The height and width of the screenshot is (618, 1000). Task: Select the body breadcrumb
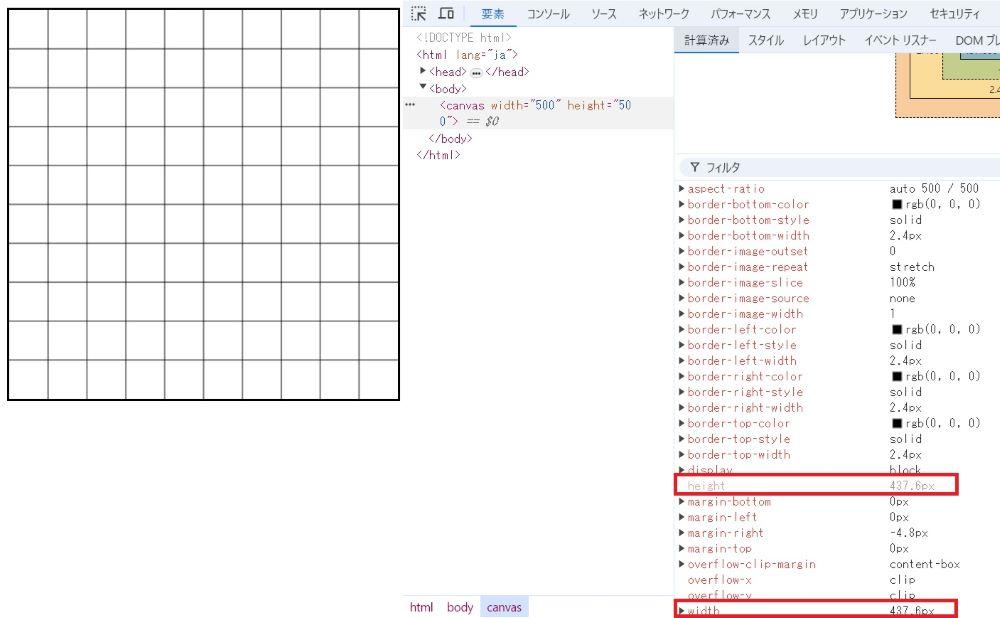459,607
